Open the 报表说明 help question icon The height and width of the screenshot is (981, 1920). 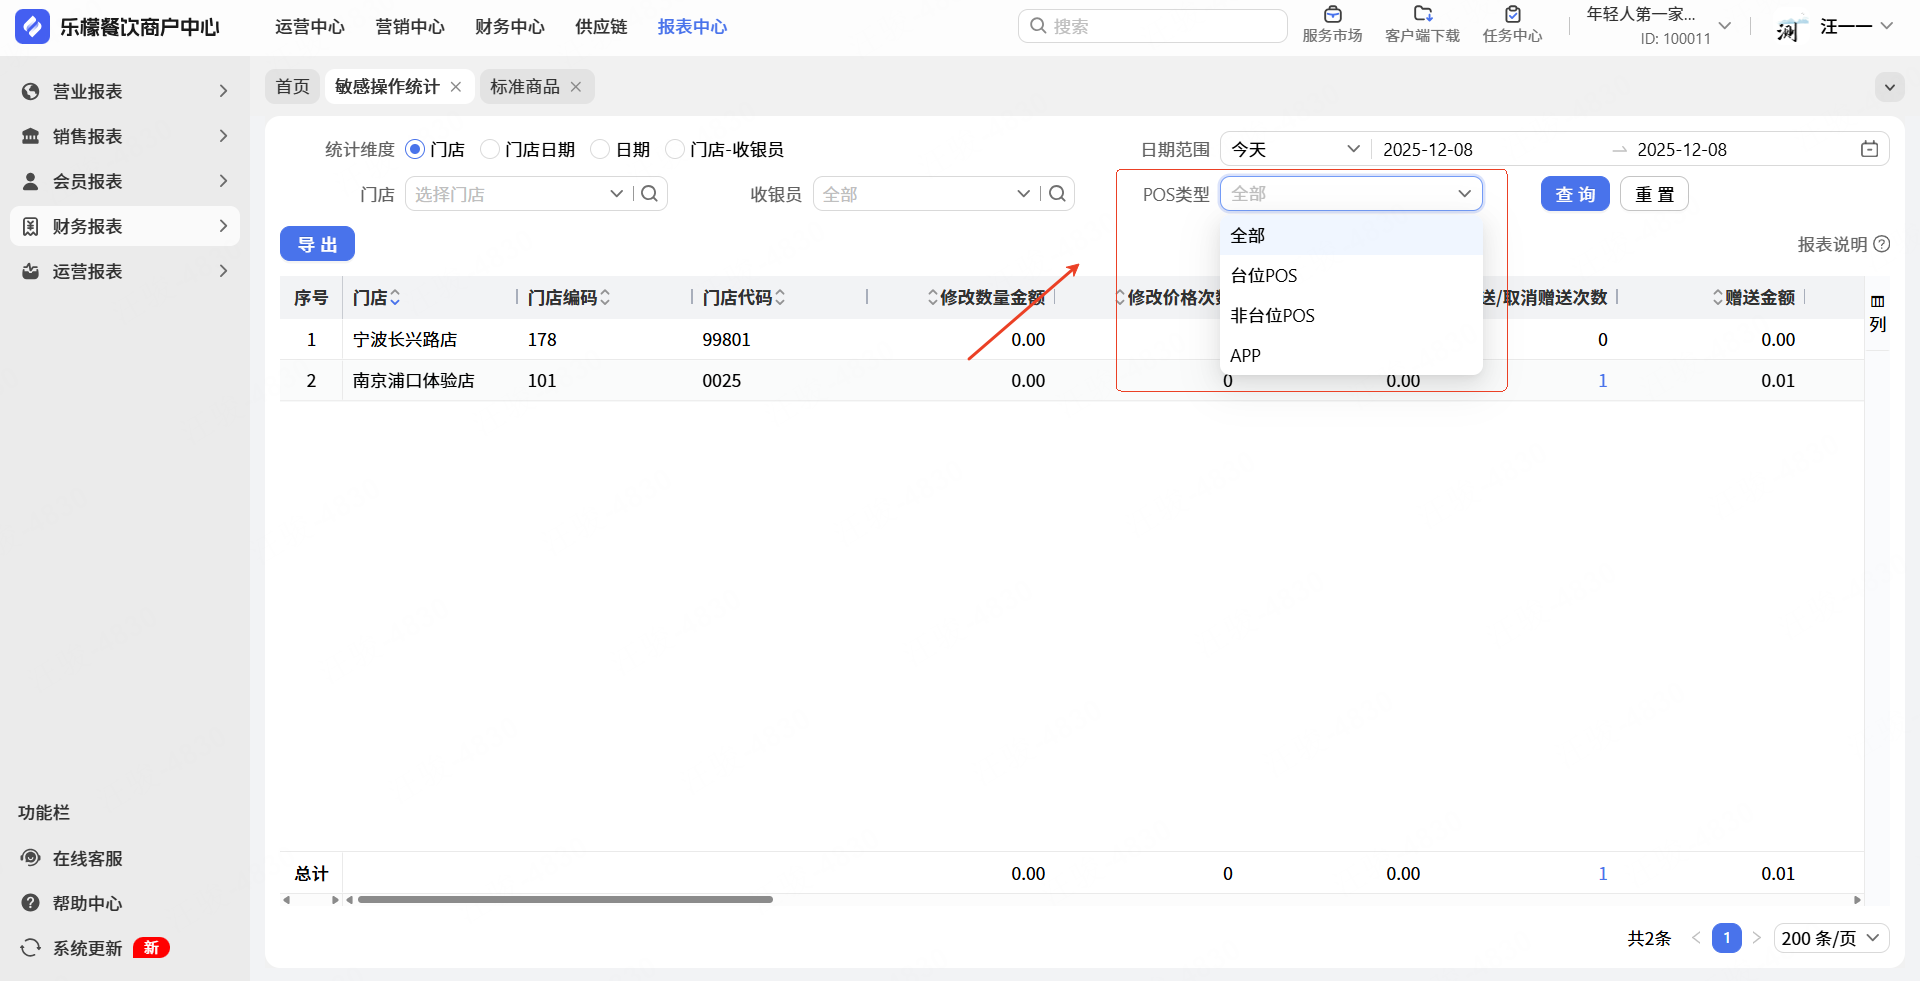[x=1882, y=244]
